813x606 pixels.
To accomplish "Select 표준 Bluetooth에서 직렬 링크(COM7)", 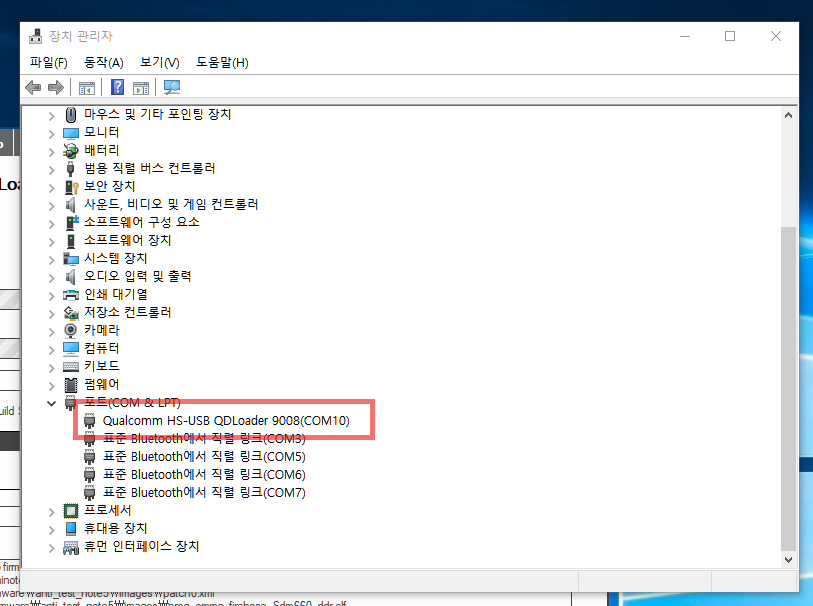I will pyautogui.click(x=204, y=492).
